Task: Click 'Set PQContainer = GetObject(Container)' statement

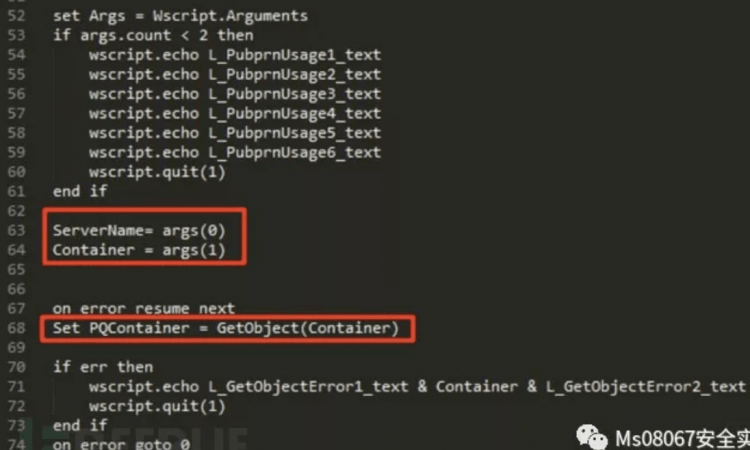Action: [x=225, y=328]
